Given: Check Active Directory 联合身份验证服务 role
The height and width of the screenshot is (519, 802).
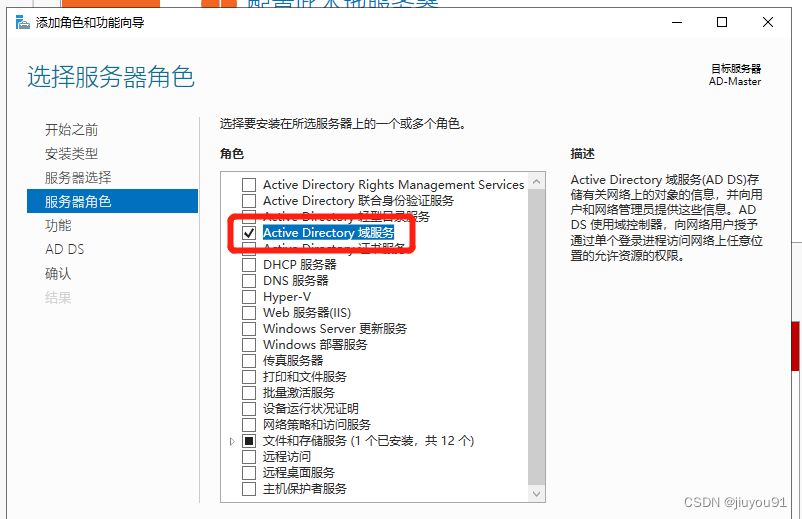Looking at the screenshot, I should pos(249,200).
